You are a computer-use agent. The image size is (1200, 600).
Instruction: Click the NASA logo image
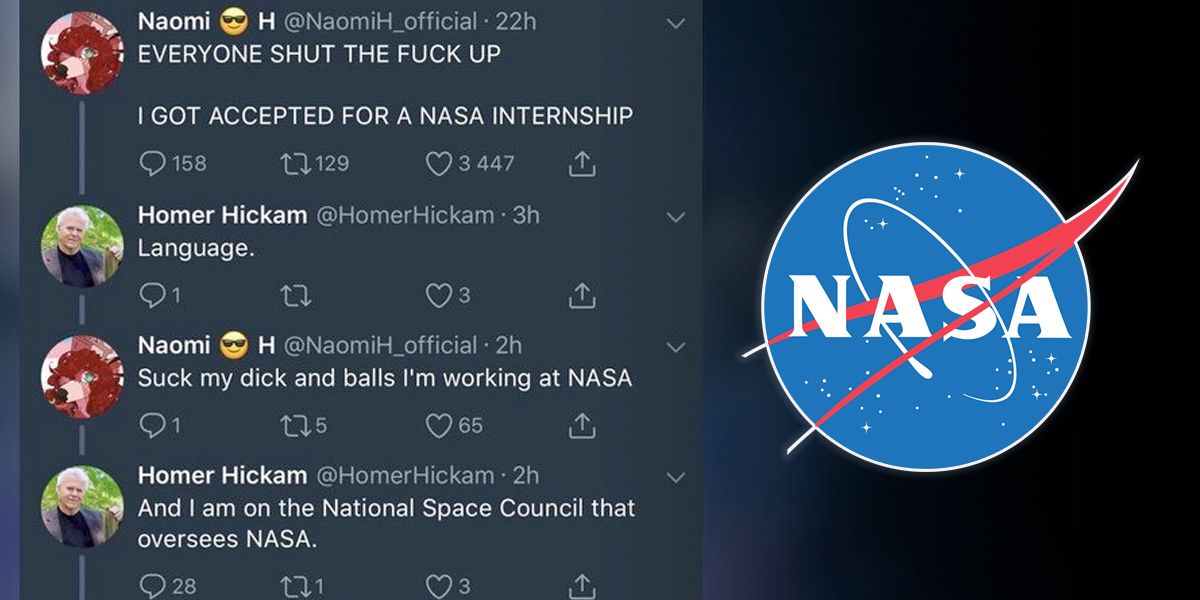click(x=925, y=305)
